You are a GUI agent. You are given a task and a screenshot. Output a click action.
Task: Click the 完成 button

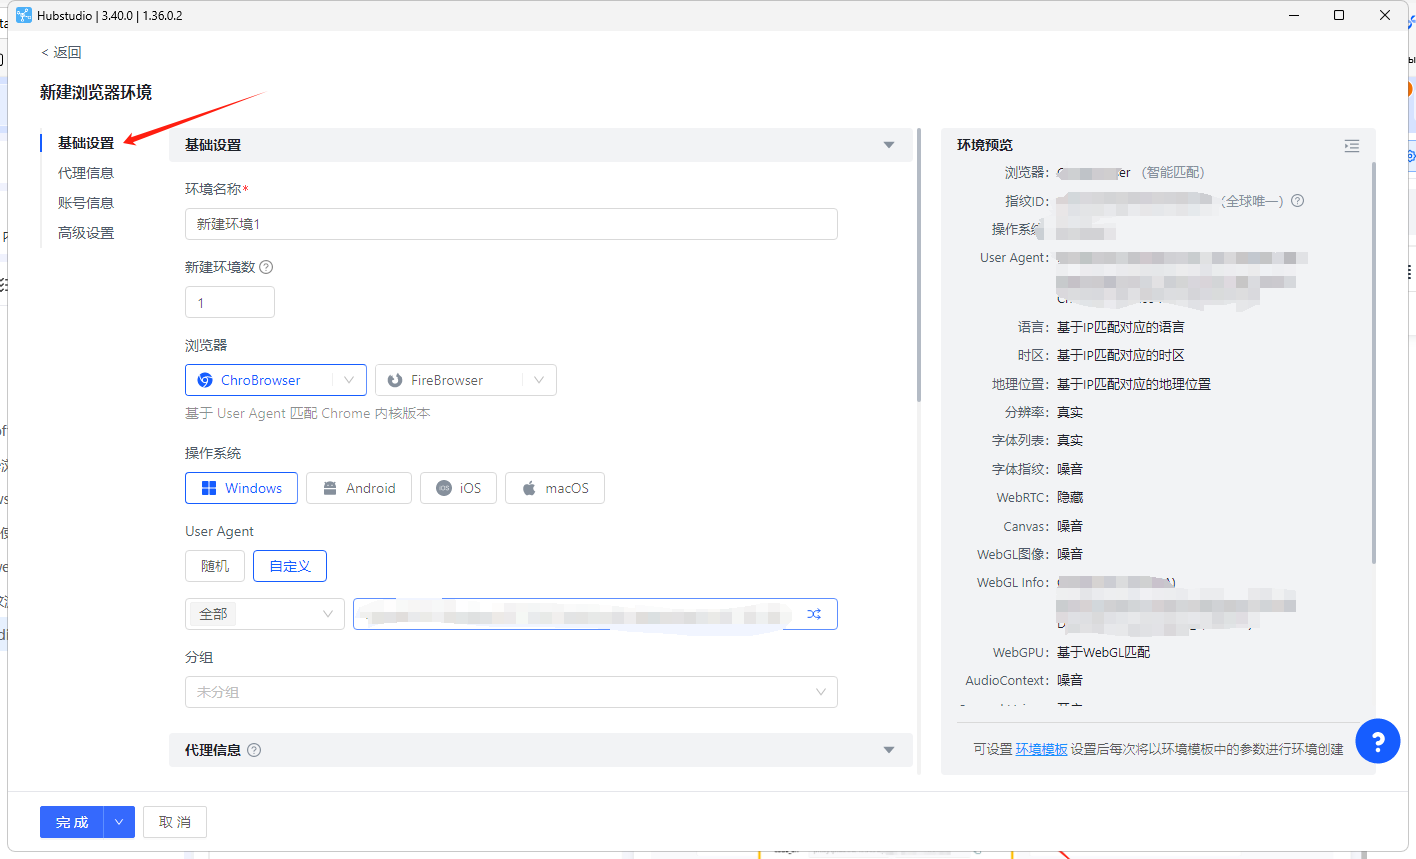[x=72, y=822]
